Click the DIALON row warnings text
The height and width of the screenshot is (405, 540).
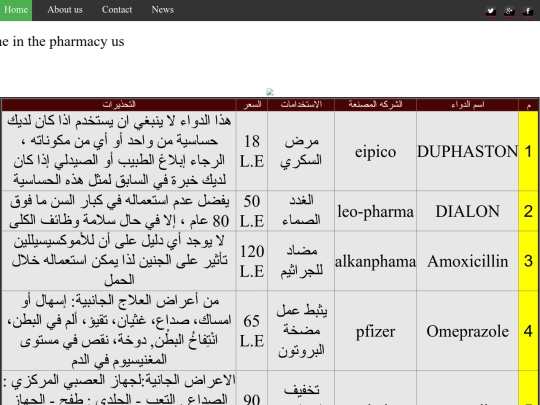pyautogui.click(x=119, y=211)
